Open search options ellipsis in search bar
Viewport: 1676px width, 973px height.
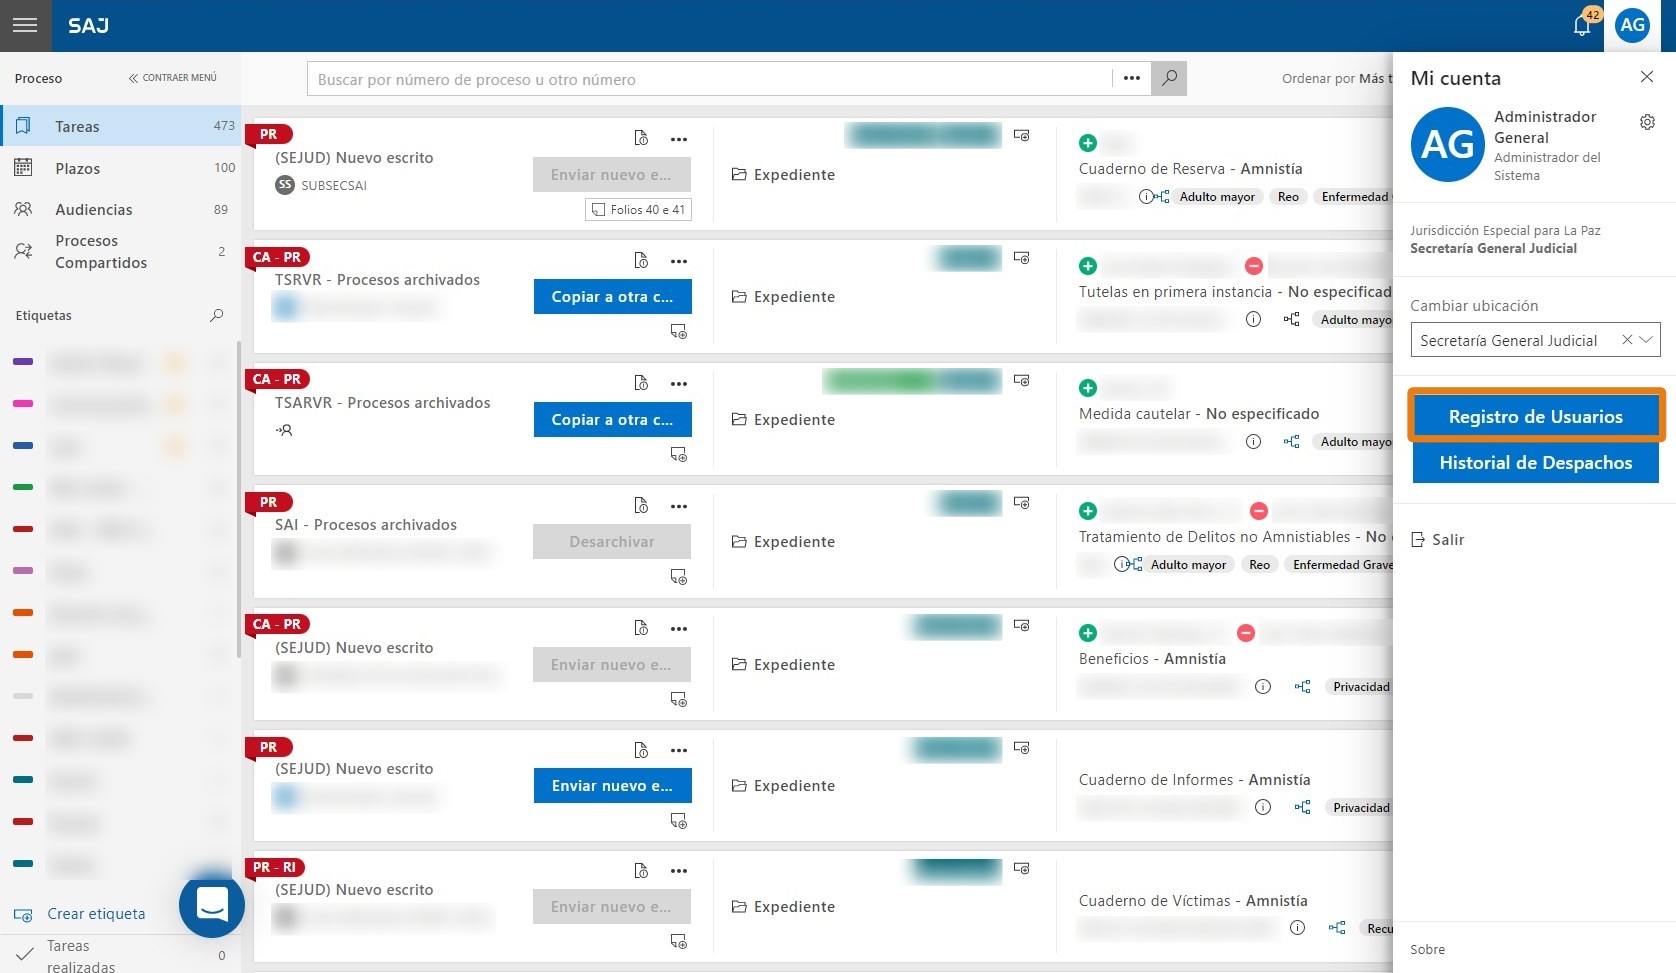pyautogui.click(x=1131, y=78)
